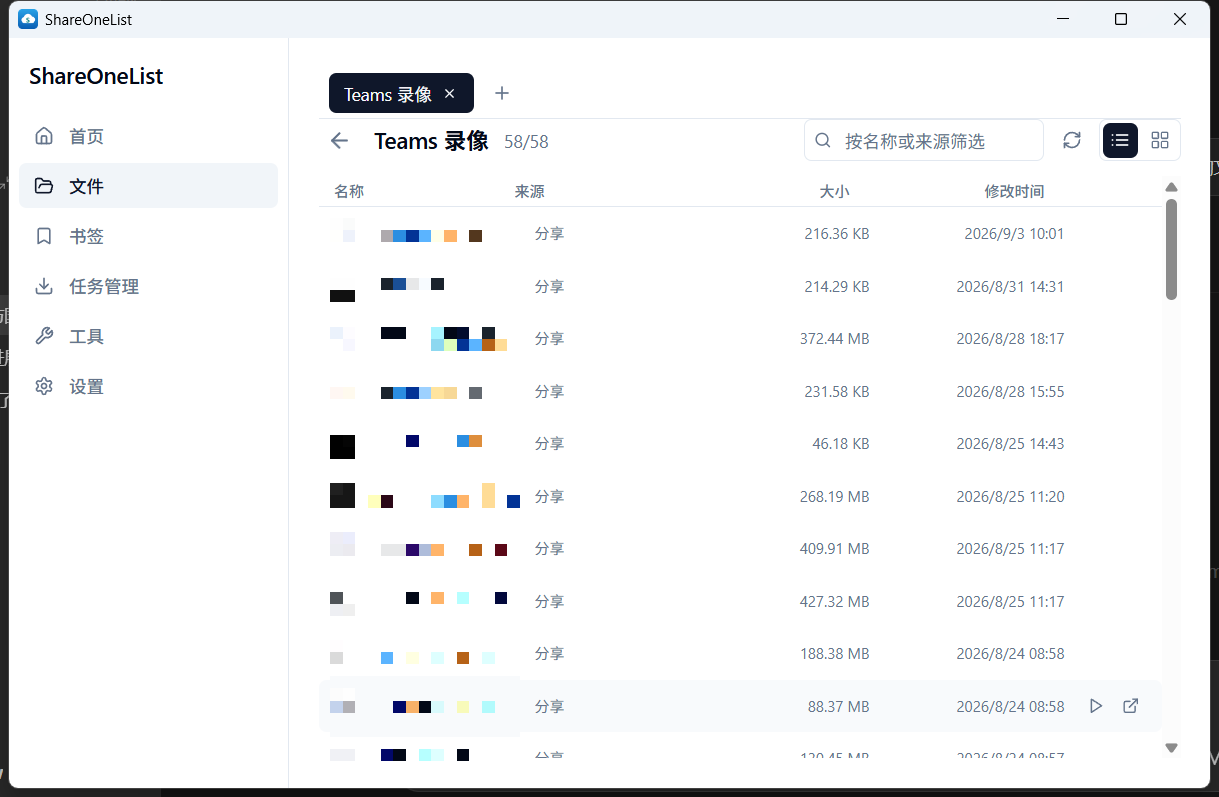Open the 88.37 MB file externally
This screenshot has height=797, width=1219.
(x=1131, y=706)
